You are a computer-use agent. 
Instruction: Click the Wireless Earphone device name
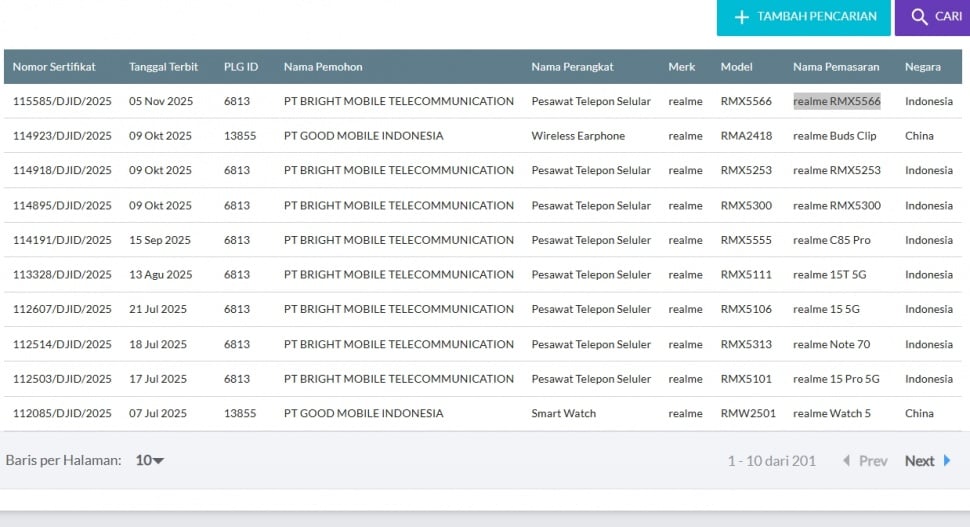pyautogui.click(x=578, y=135)
